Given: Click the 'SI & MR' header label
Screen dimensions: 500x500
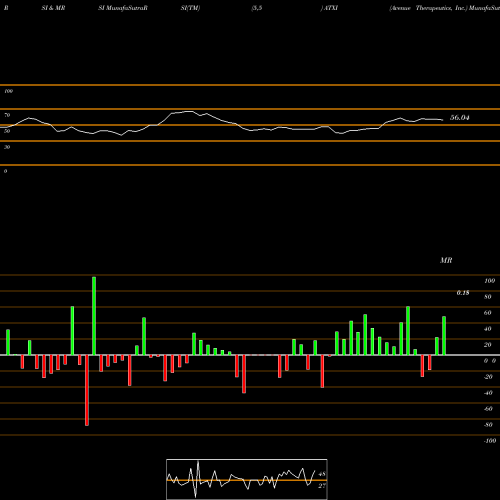Looking at the screenshot, I should 53,8.
